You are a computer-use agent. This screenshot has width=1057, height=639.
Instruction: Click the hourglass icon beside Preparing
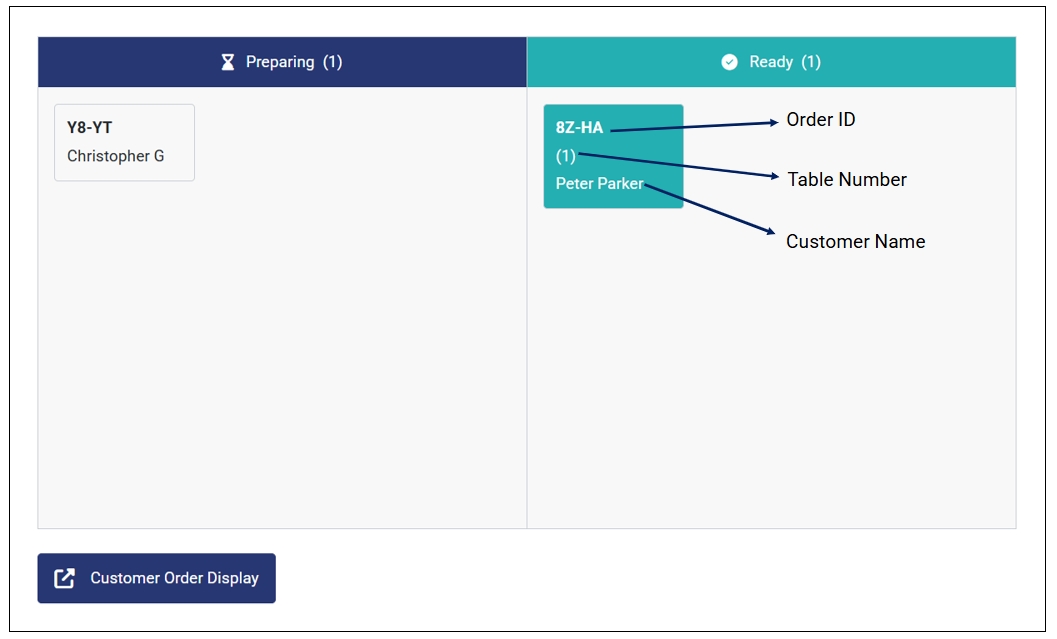click(x=227, y=62)
